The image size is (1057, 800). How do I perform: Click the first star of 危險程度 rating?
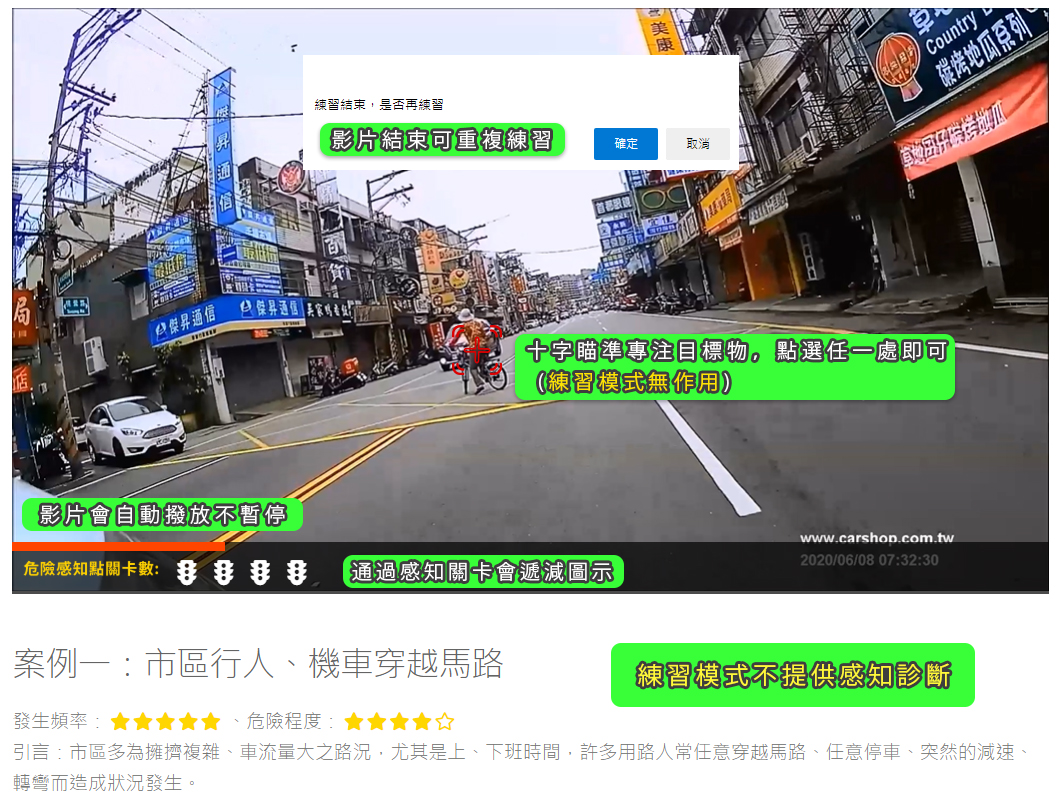tap(354, 721)
